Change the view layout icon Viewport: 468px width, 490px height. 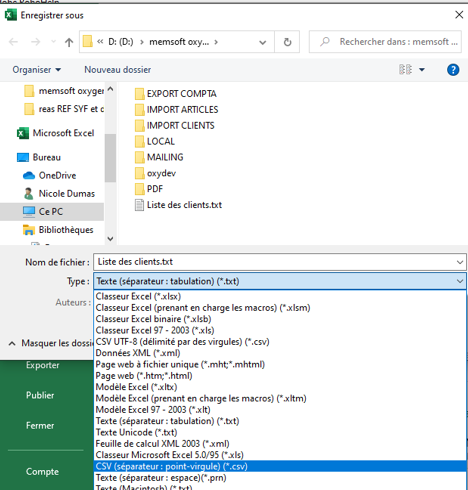point(405,70)
